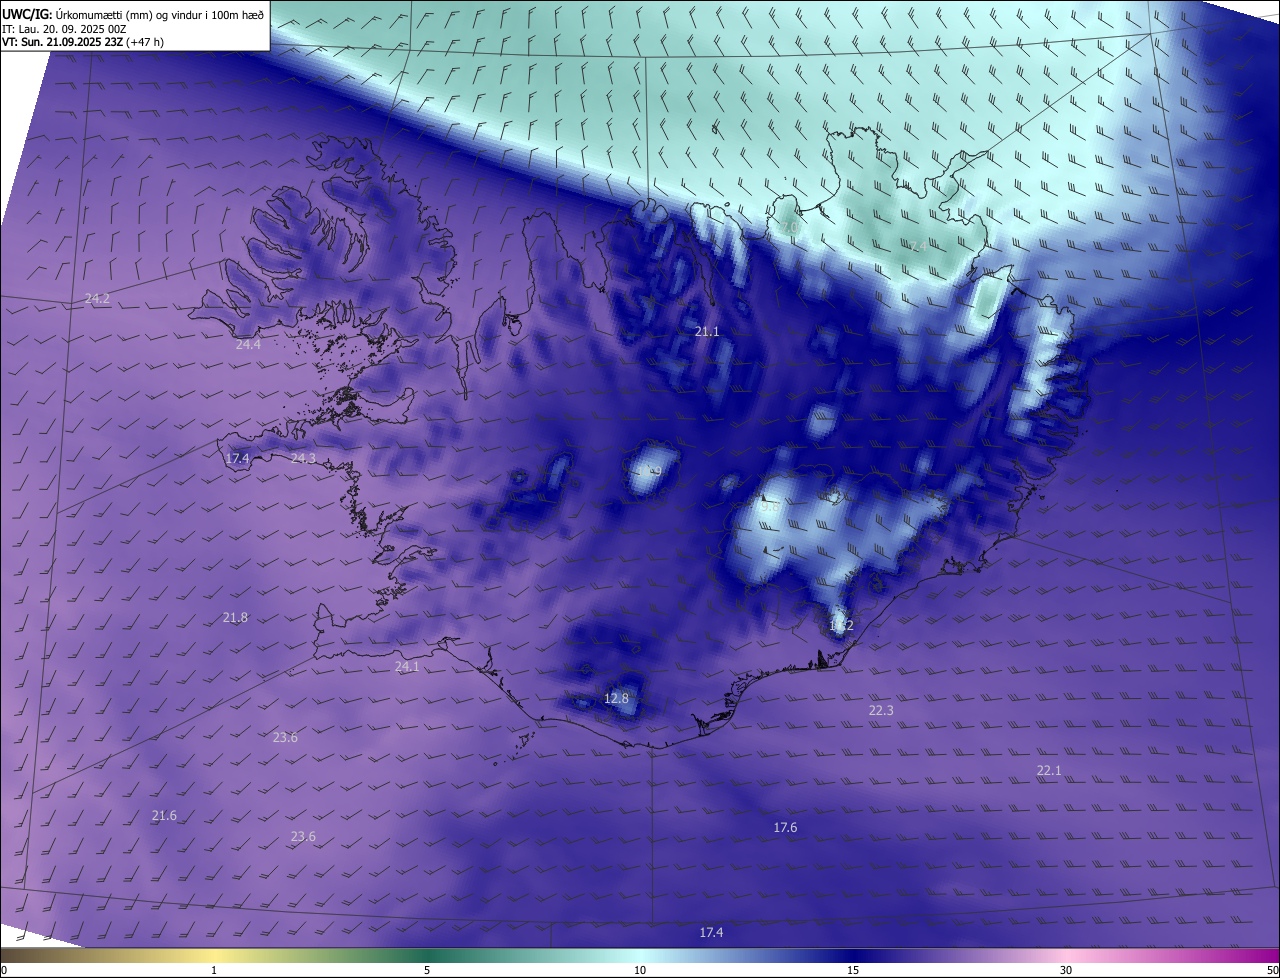Screen dimensions: 1280x978
Task: Click the 24.2 value label on the map
Action: 97,298
